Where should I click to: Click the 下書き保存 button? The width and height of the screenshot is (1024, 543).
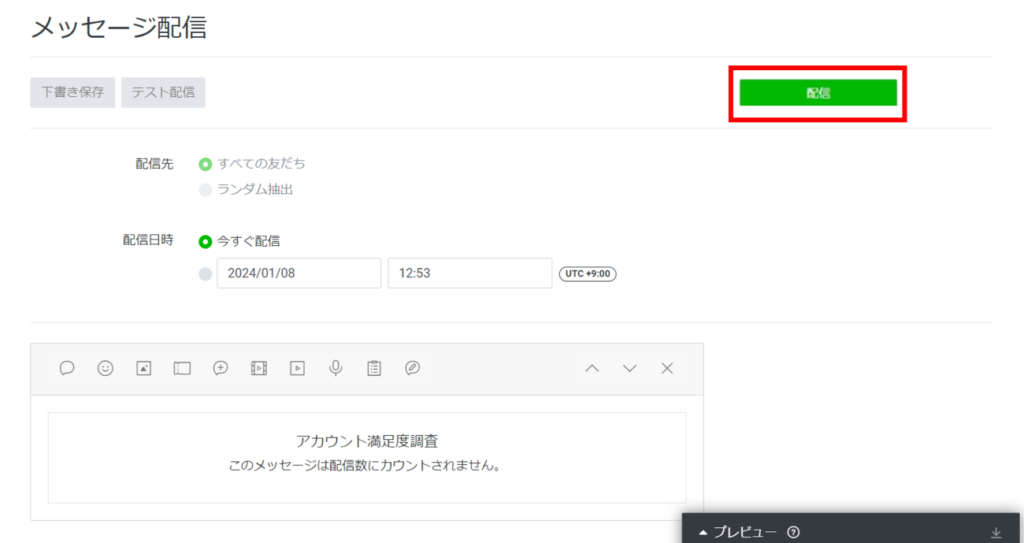coord(73,93)
